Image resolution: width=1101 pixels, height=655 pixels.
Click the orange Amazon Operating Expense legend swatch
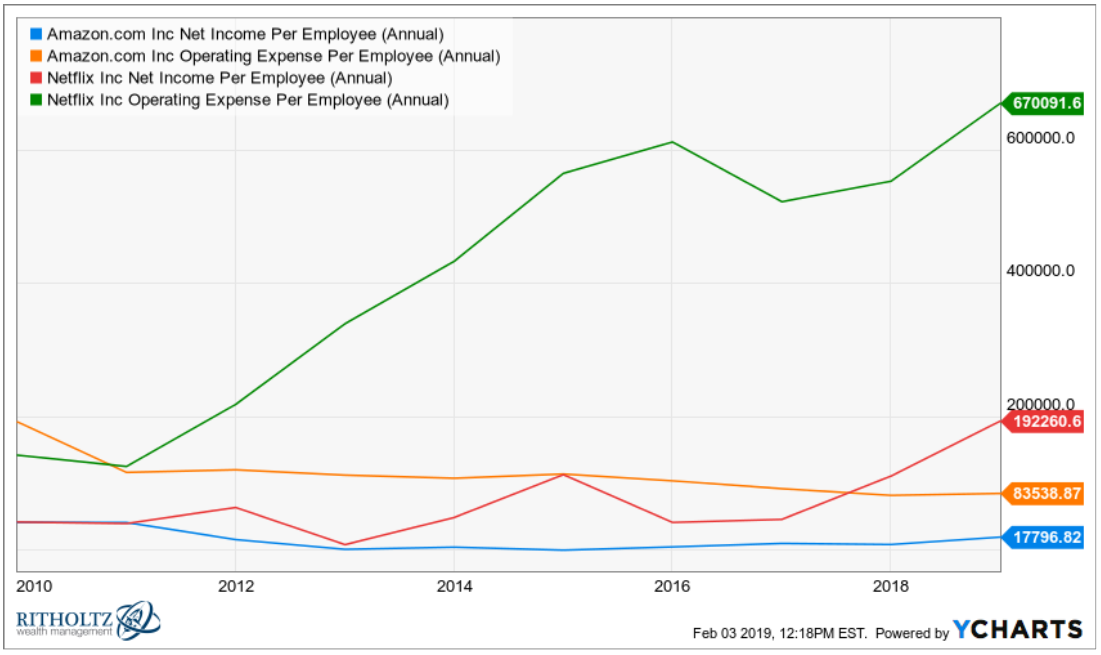[36, 55]
